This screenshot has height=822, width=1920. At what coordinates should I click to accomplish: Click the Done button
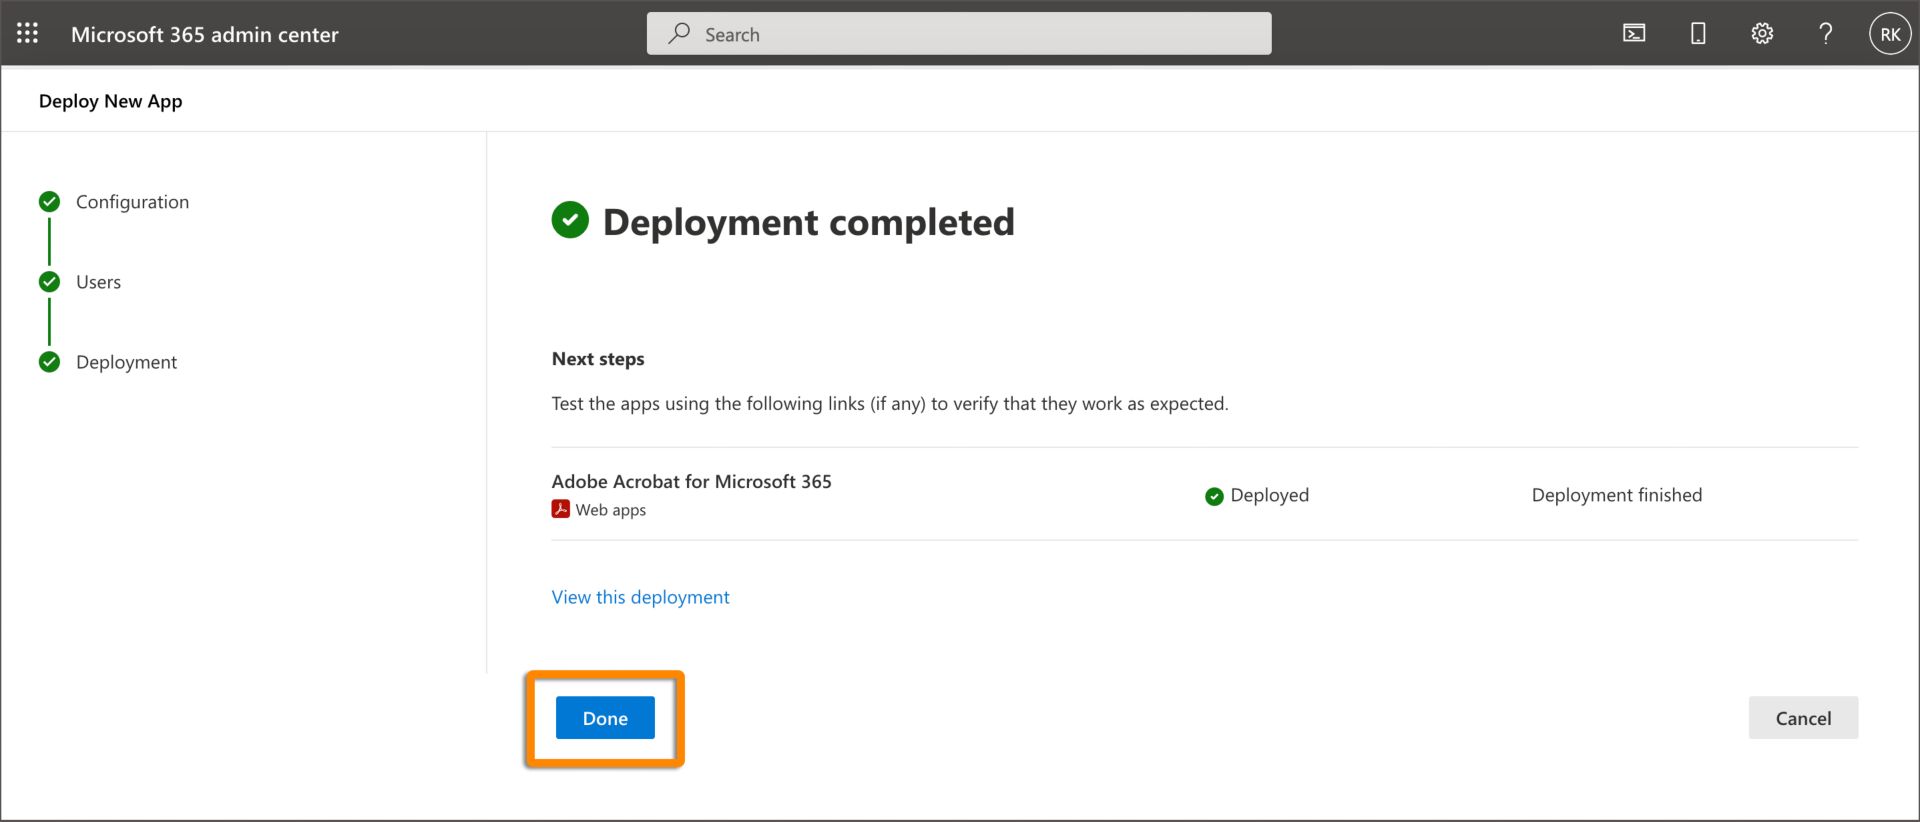point(605,718)
